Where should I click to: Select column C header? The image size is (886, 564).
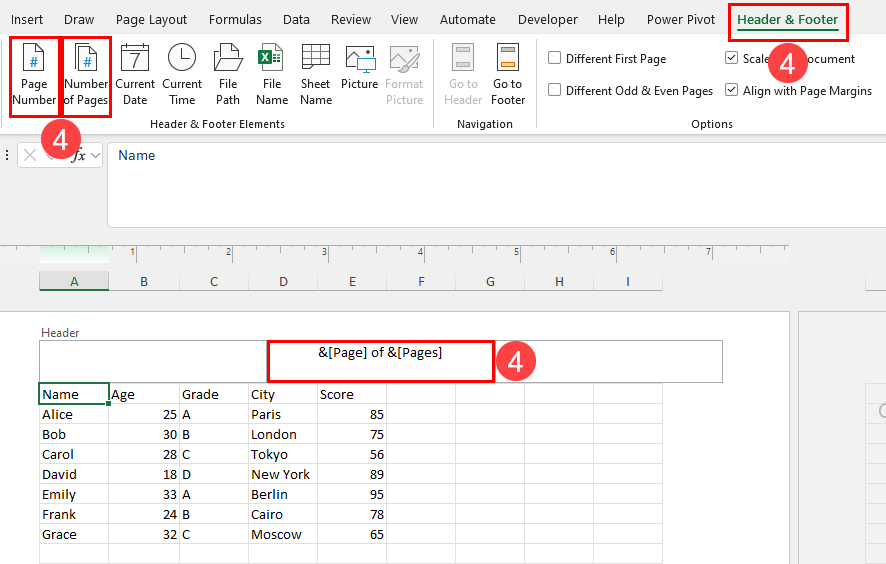point(214,281)
